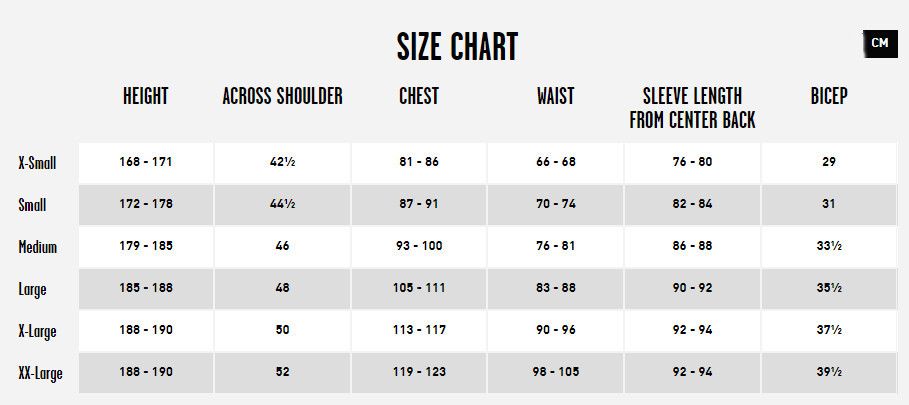Image resolution: width=909 pixels, height=405 pixels.
Task: Click the X-Small height cell 168 - 171
Action: 146,162
